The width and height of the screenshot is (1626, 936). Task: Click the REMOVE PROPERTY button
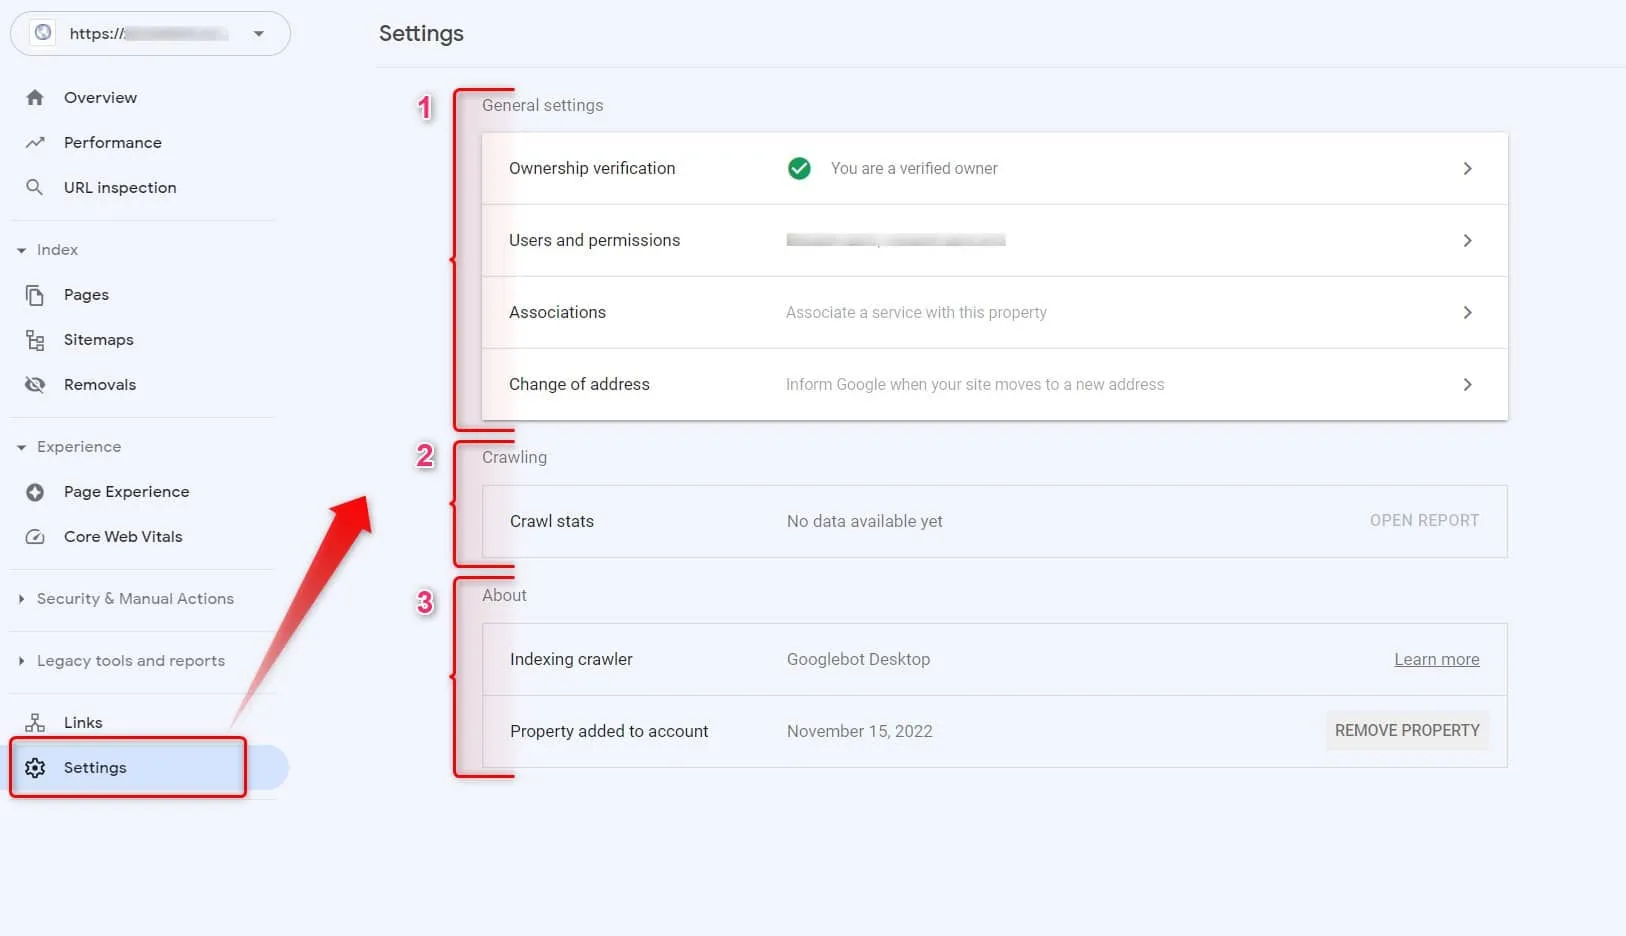[x=1407, y=730]
